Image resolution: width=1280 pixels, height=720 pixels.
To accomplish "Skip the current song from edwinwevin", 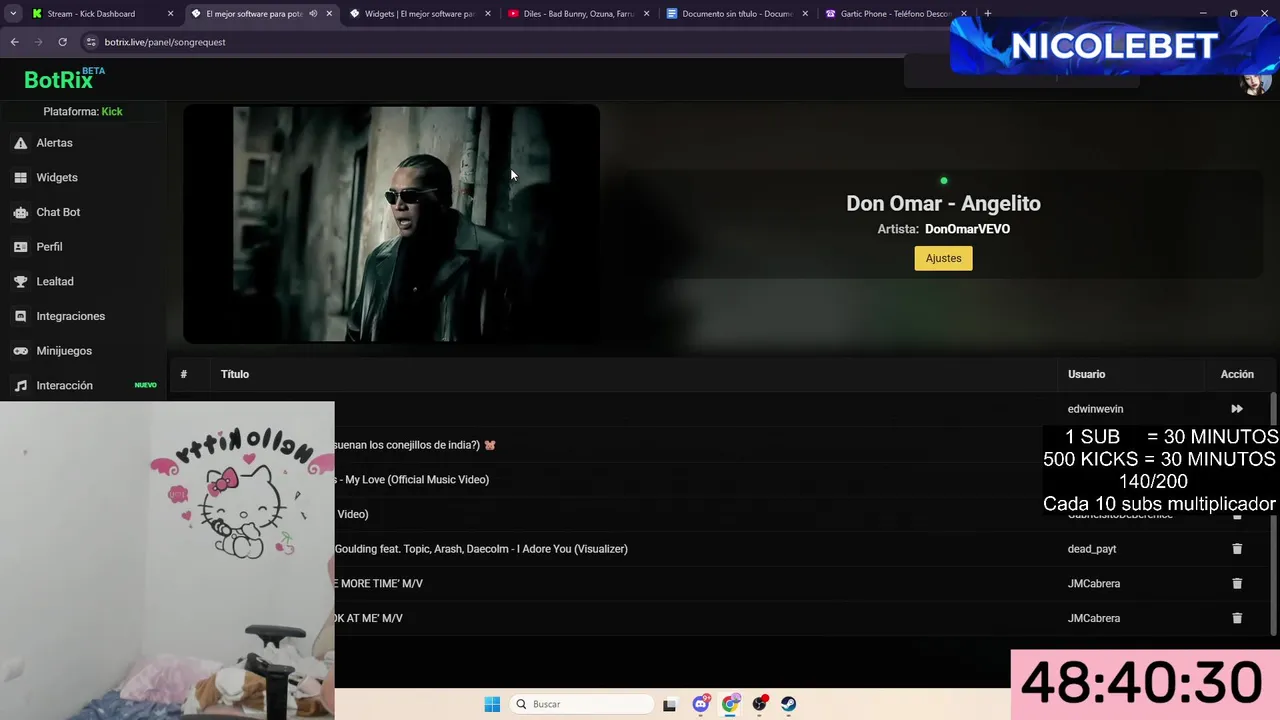I will (x=1237, y=409).
